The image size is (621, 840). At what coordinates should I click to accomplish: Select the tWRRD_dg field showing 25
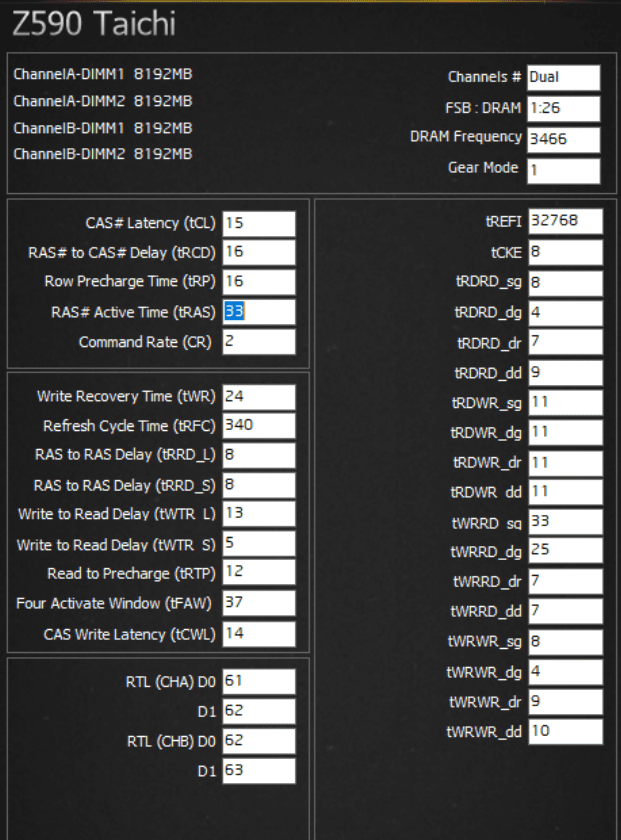[566, 551]
